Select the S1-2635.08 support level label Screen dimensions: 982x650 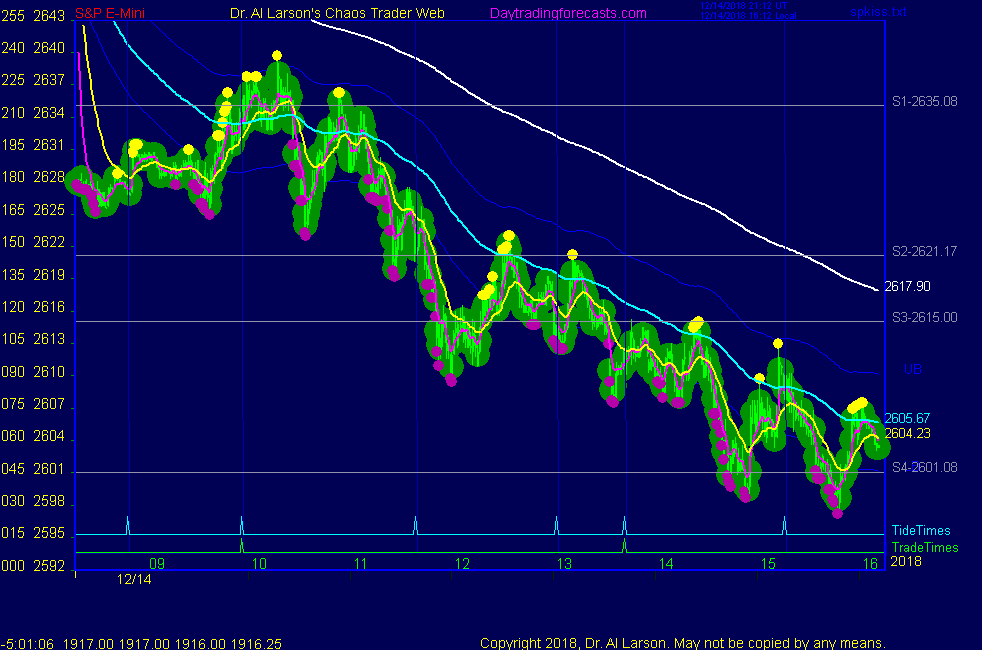click(924, 101)
